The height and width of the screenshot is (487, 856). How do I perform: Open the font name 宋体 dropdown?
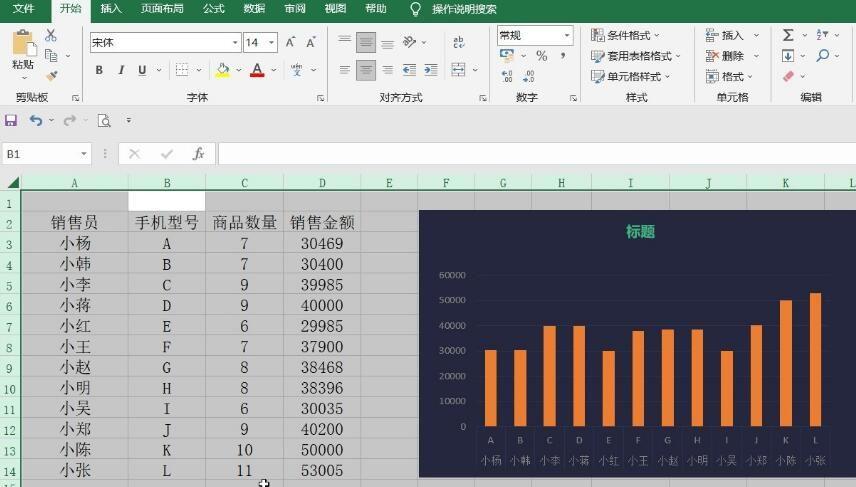click(235, 42)
